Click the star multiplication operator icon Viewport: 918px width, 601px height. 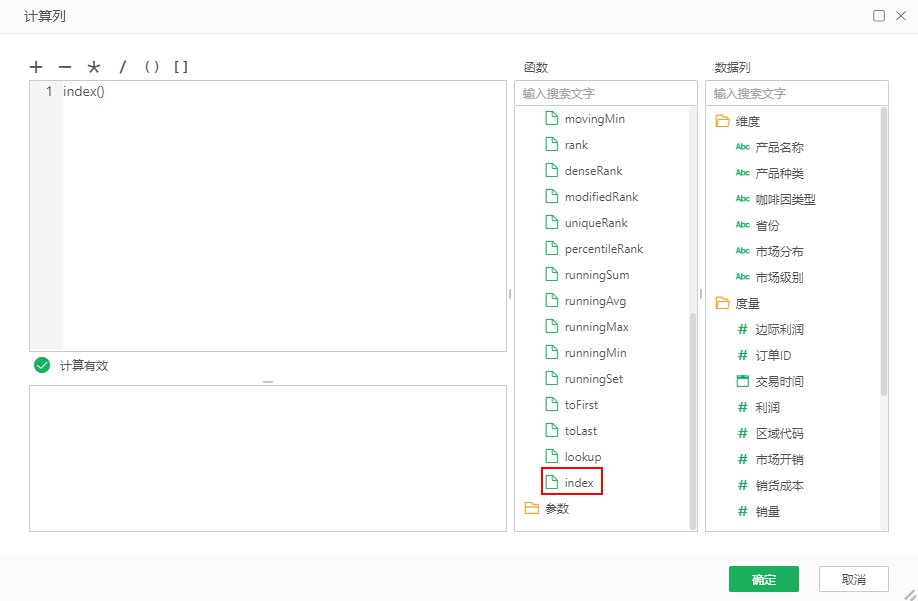coord(93,67)
